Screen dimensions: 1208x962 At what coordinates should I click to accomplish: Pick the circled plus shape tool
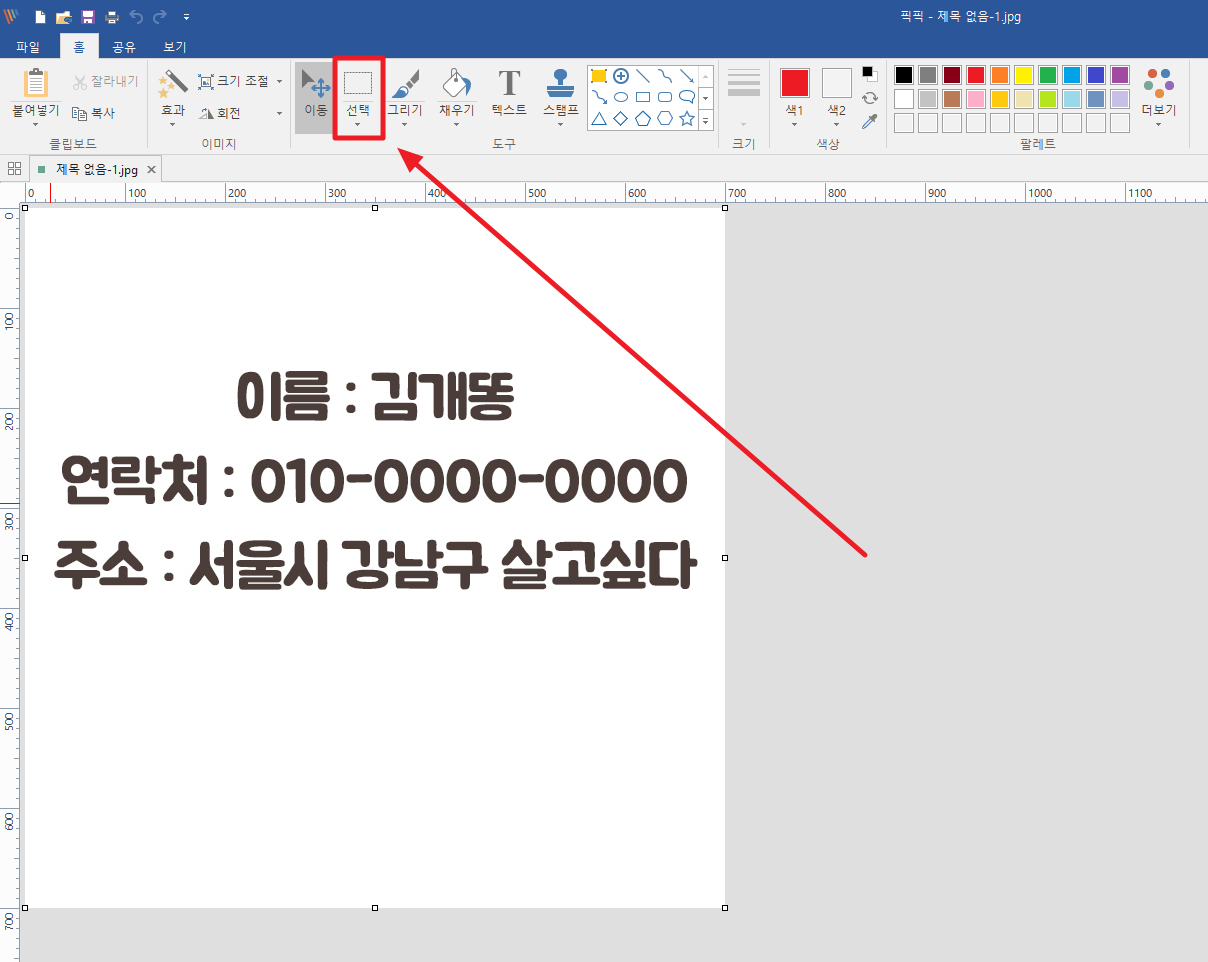[x=621, y=75]
